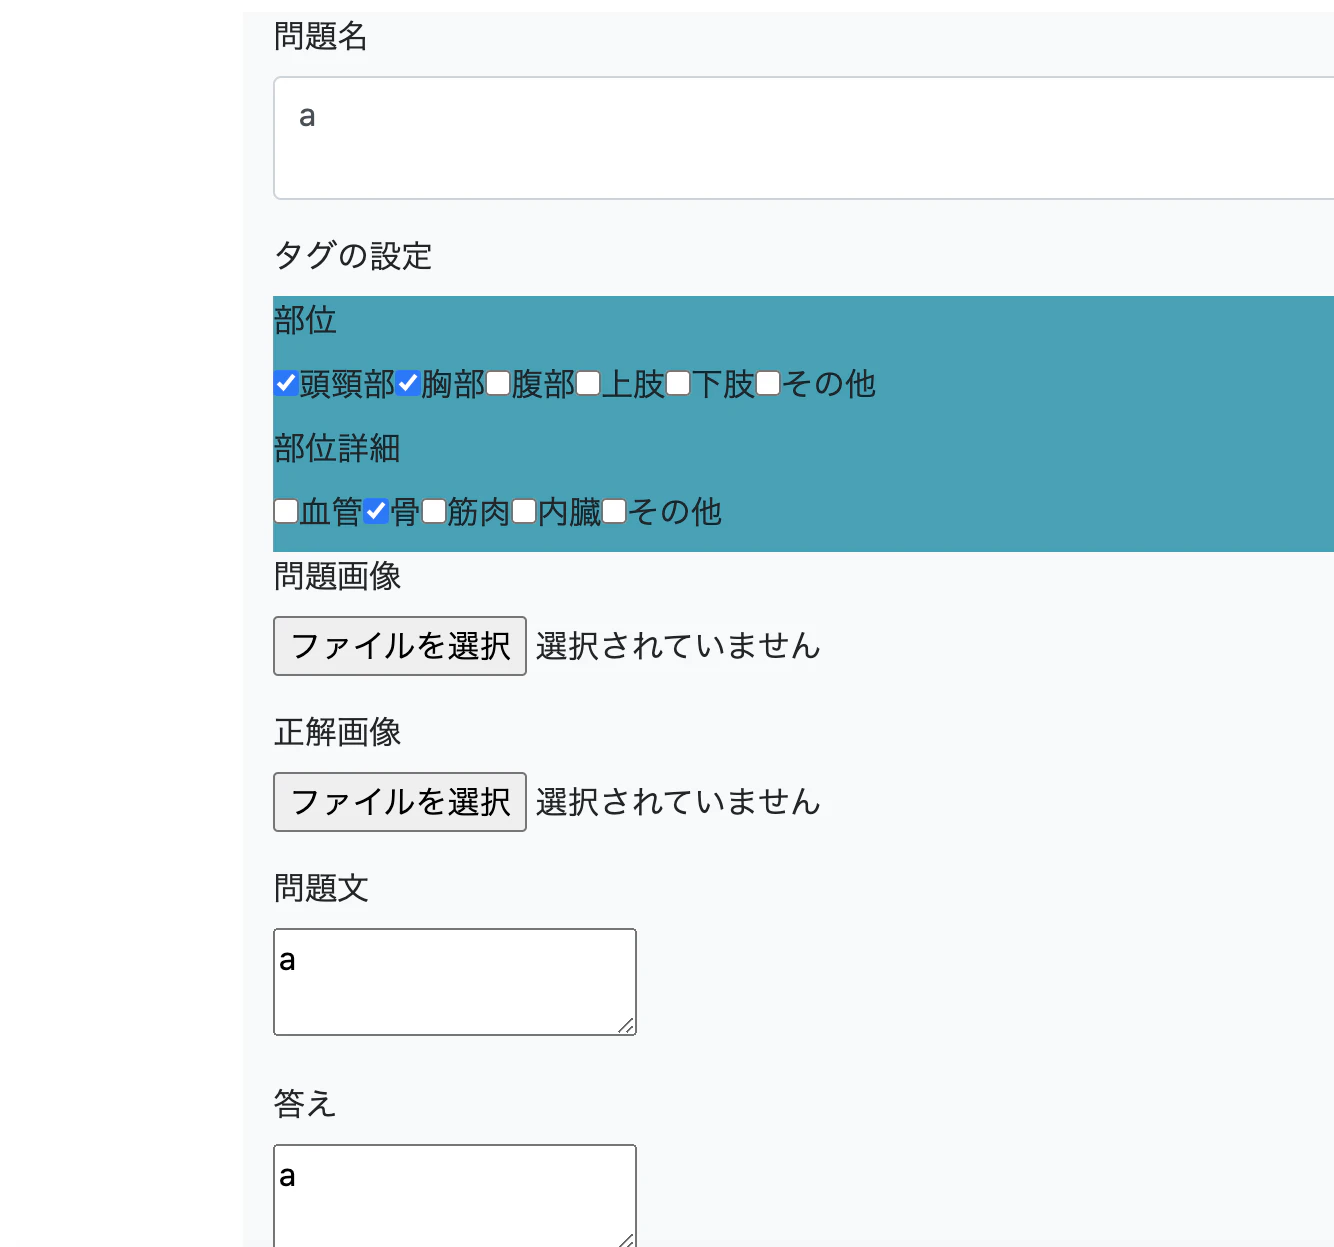This screenshot has height=1247, width=1334.
Task: Click ファイルを選択 under 問題画像
Action: point(399,646)
